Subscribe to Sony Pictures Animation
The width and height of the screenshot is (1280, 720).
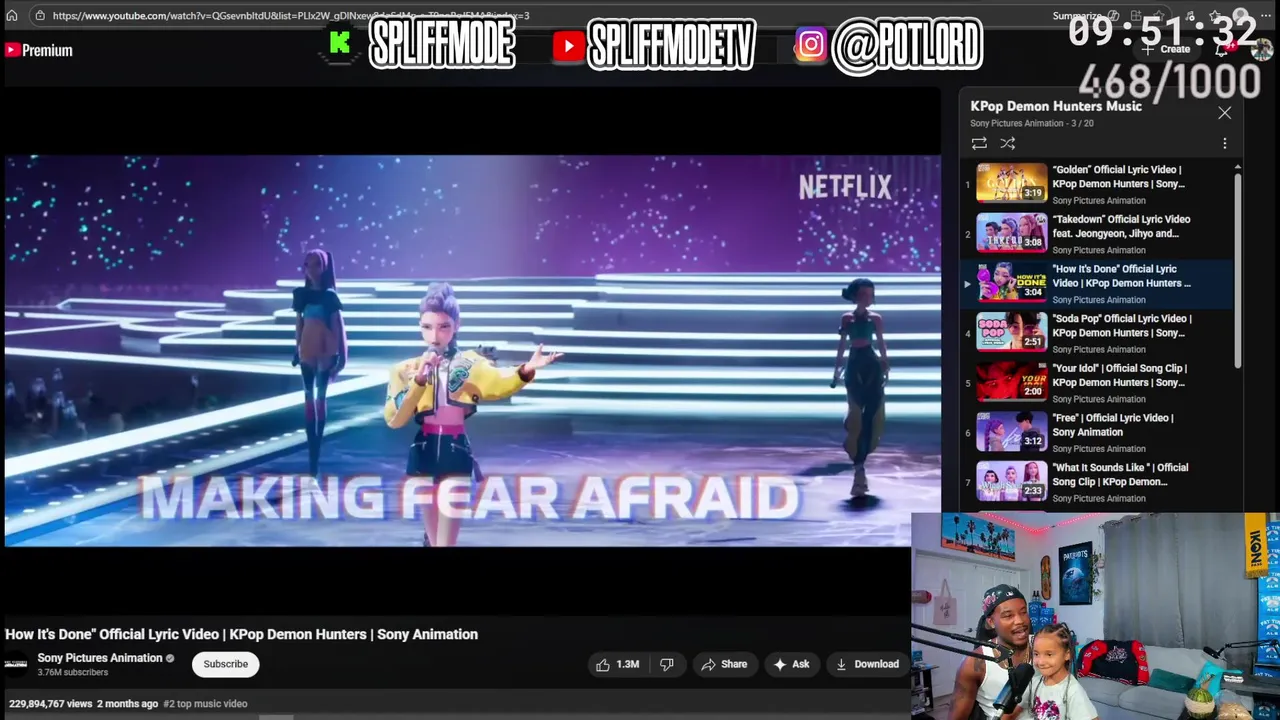coord(225,664)
